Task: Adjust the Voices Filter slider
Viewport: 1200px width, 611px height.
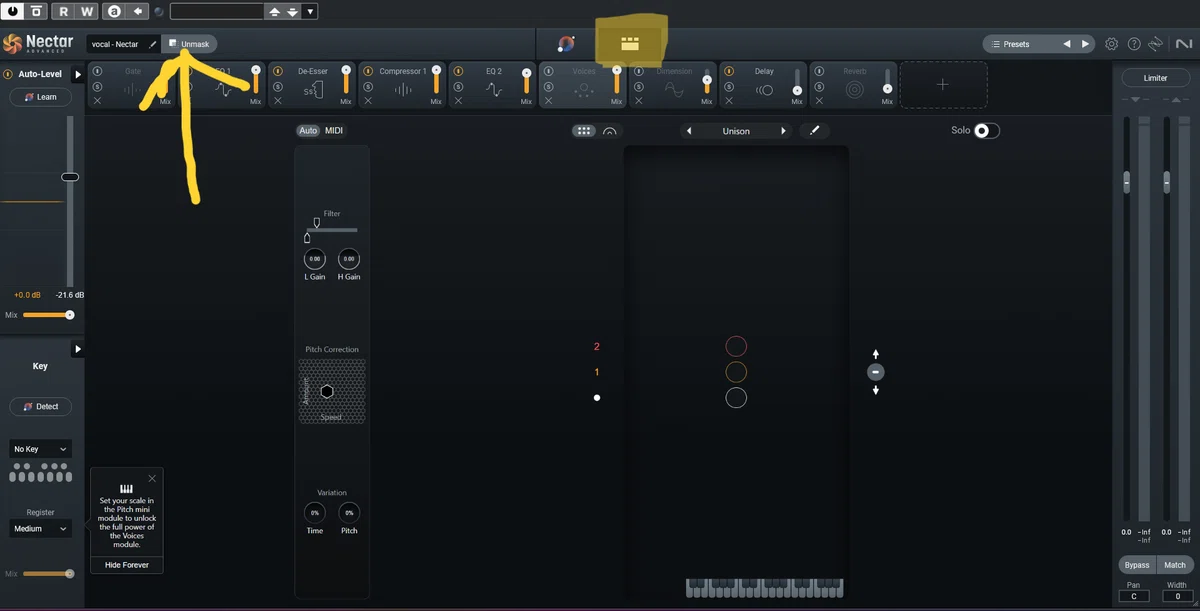Action: coord(331,230)
